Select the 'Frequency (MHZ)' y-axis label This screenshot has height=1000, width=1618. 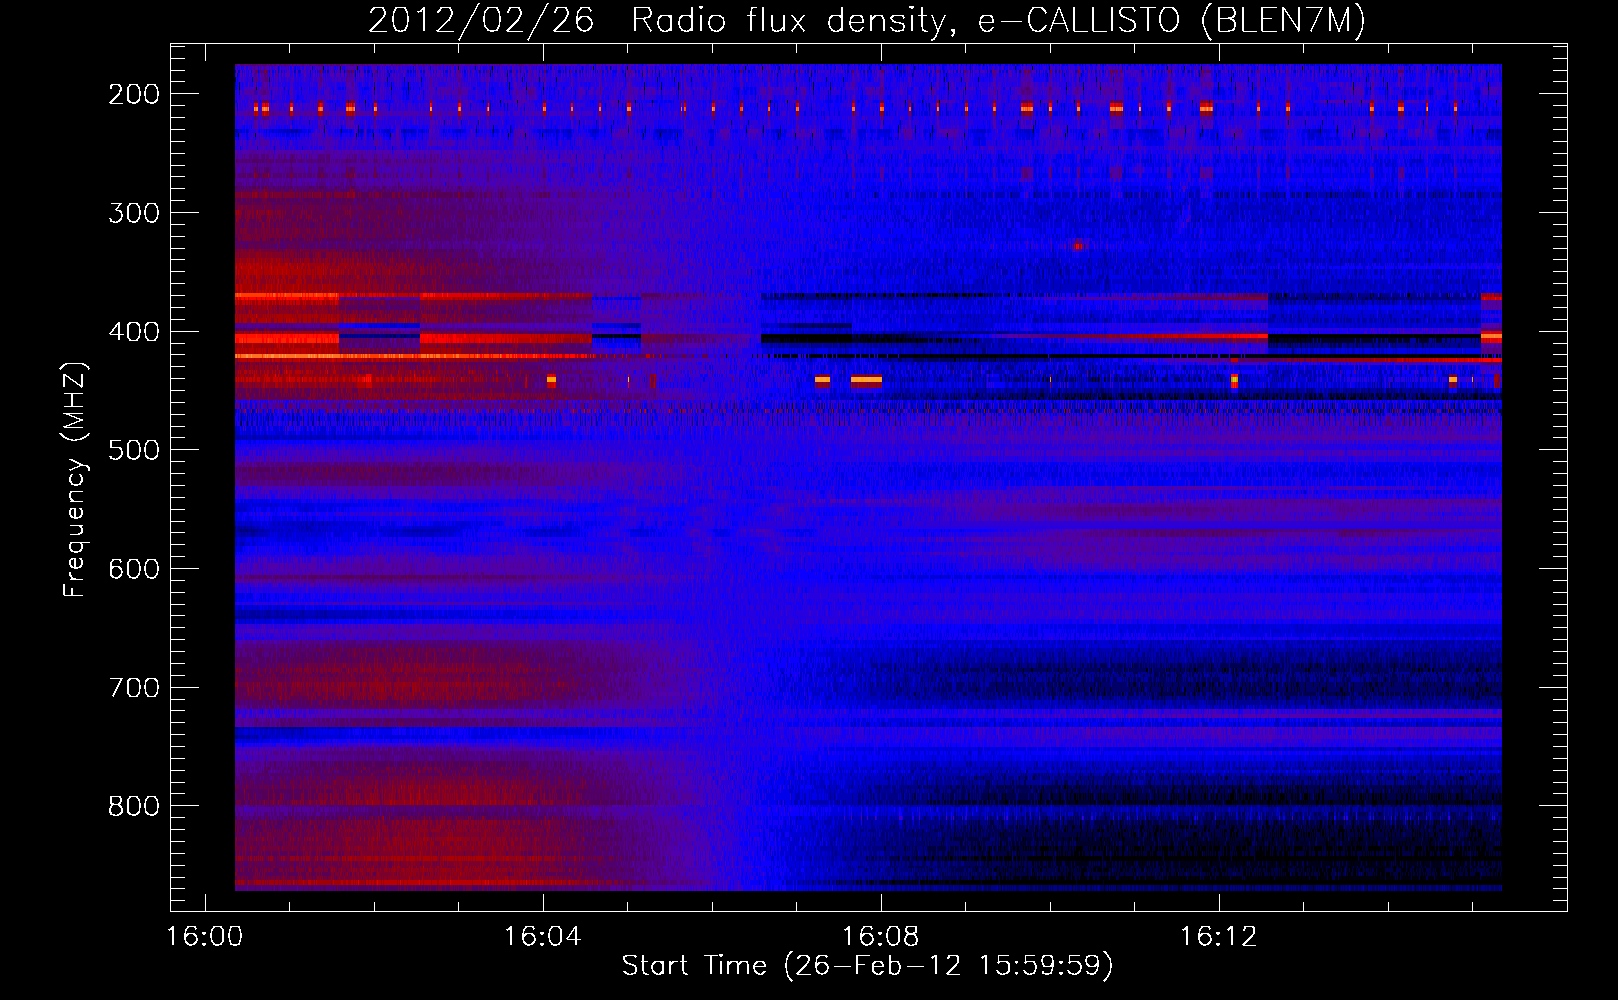tap(75, 479)
